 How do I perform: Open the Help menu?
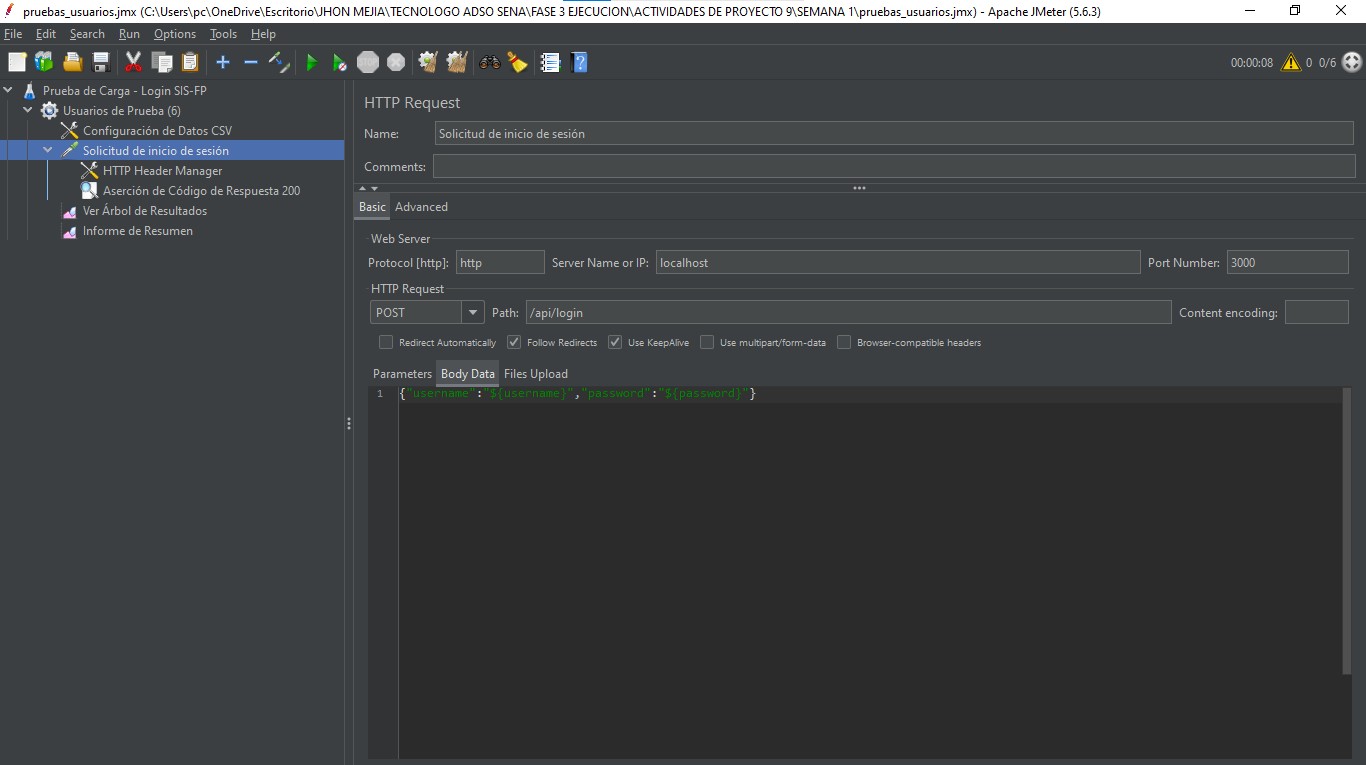[x=263, y=34]
